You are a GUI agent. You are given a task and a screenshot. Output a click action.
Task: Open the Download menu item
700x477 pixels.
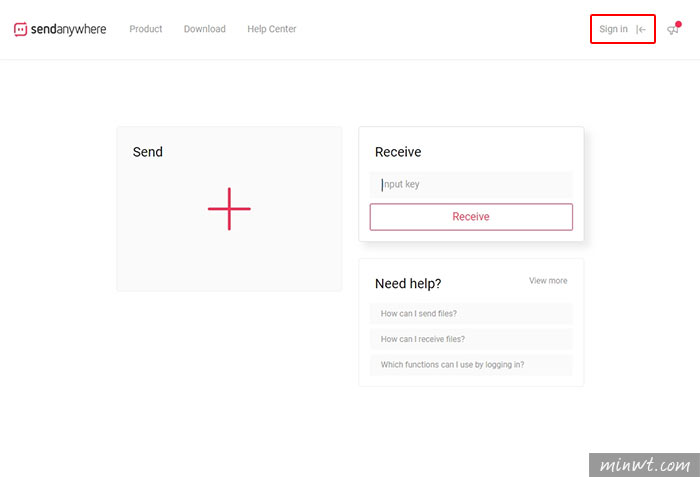(204, 29)
